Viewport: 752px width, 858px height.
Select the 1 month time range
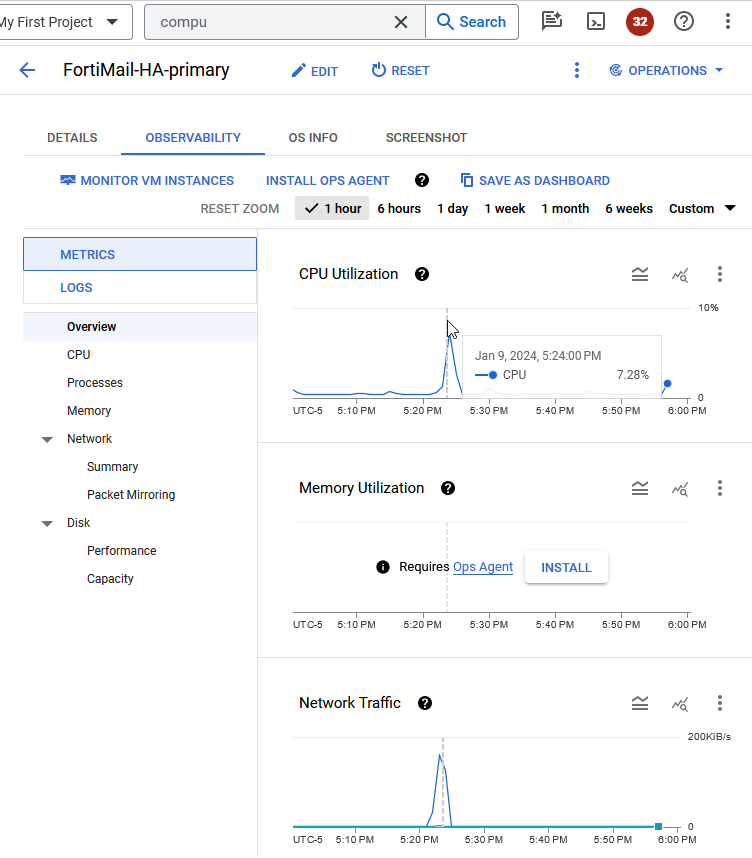(565, 208)
